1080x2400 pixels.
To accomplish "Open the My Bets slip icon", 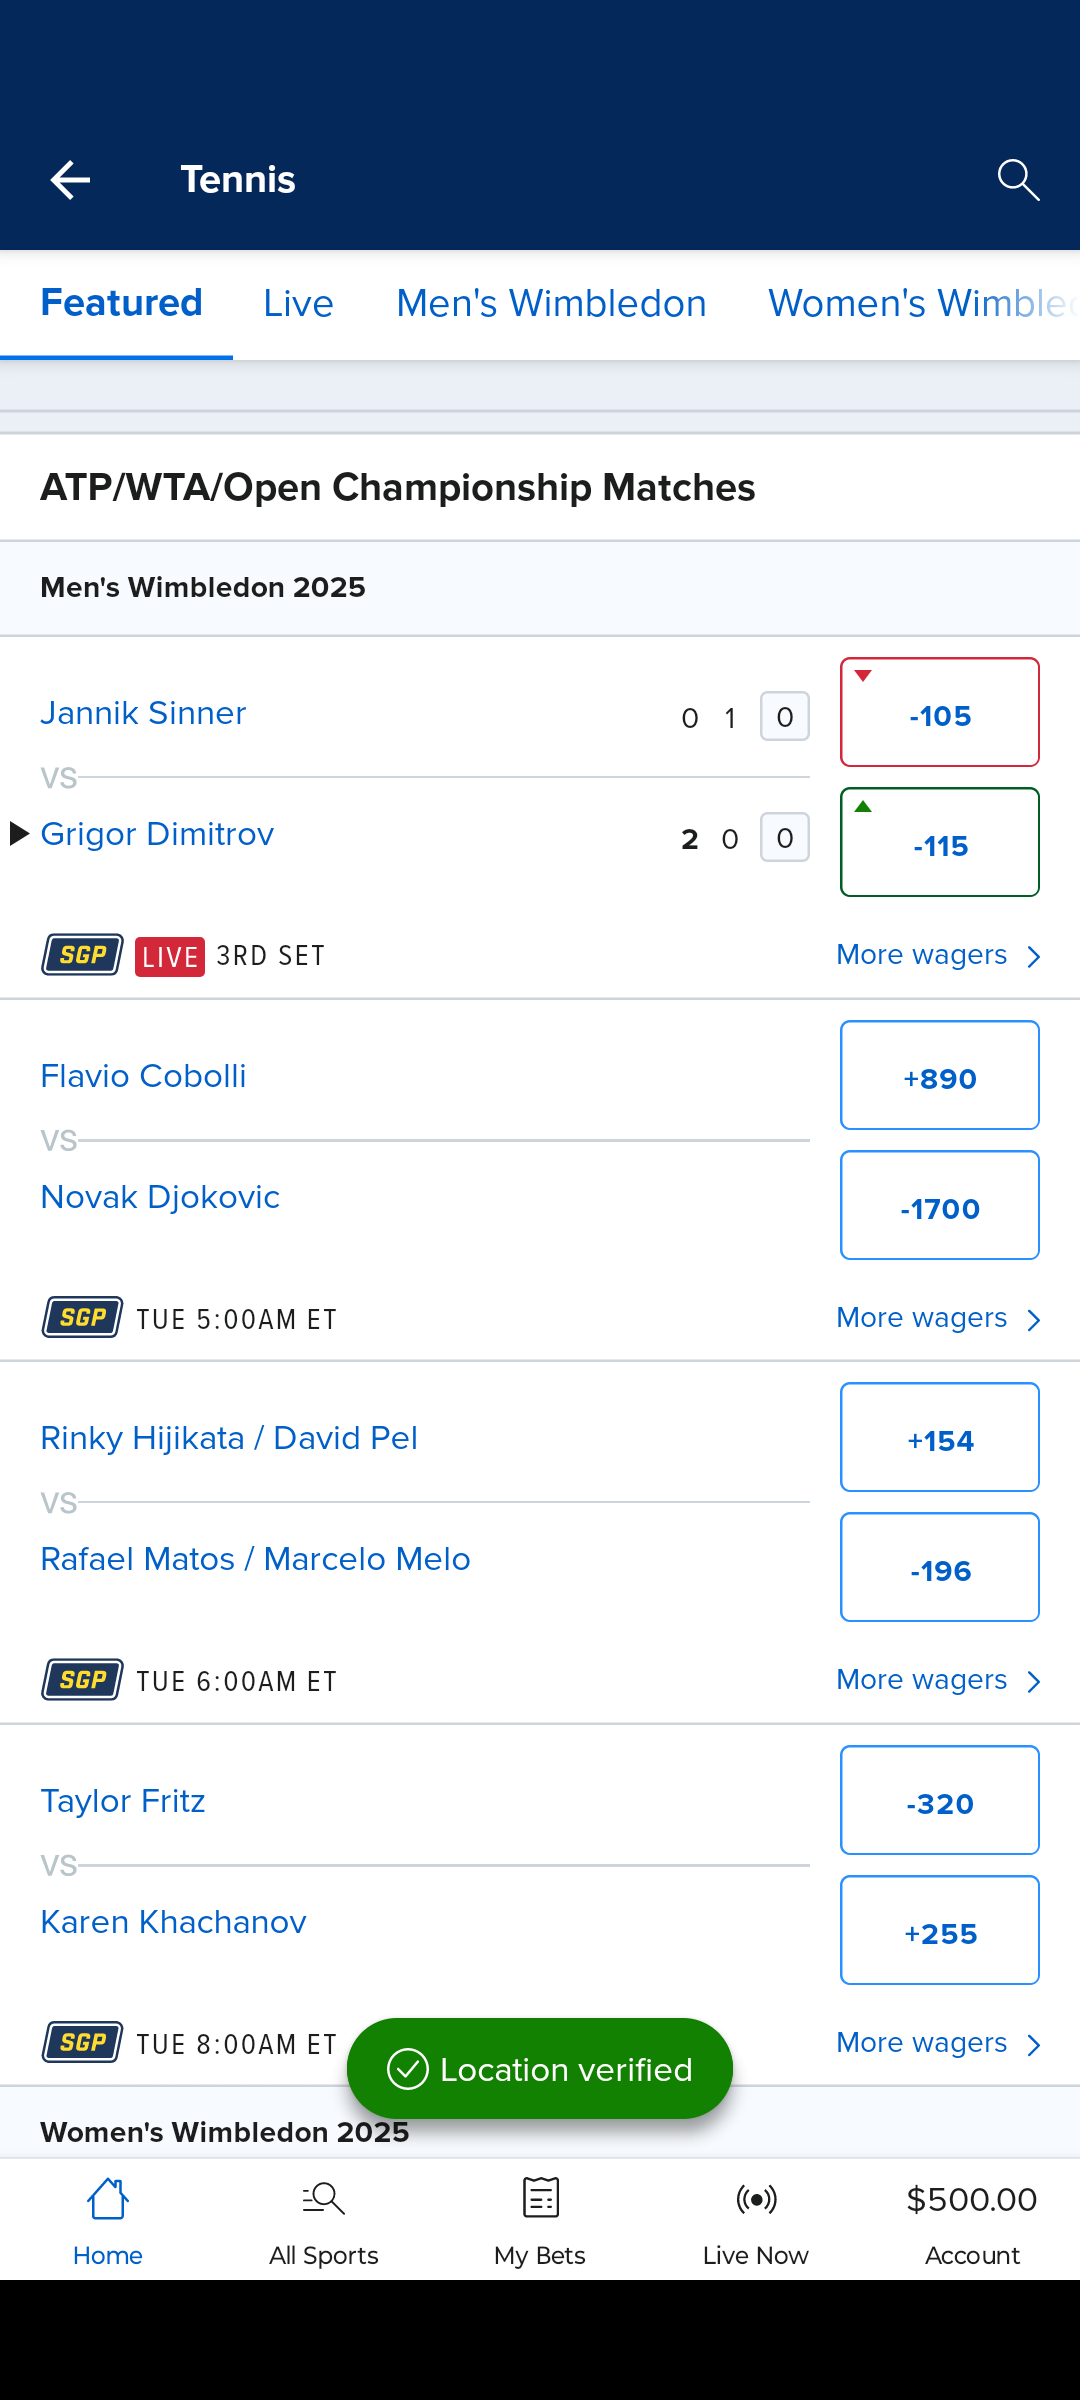I will [540, 2200].
